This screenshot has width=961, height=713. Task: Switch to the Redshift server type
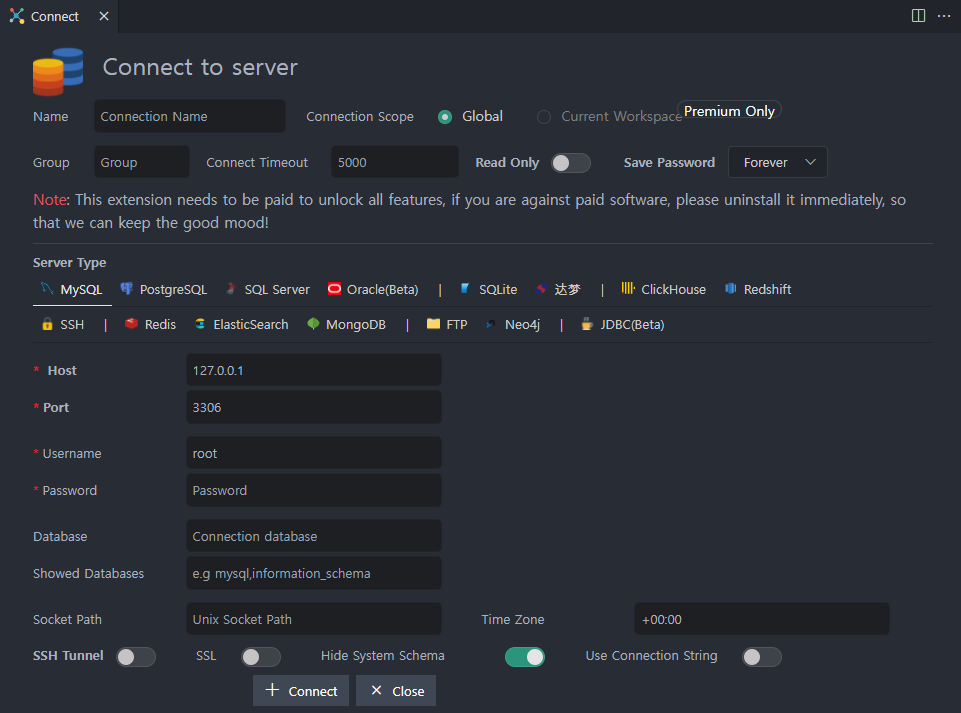click(x=758, y=289)
